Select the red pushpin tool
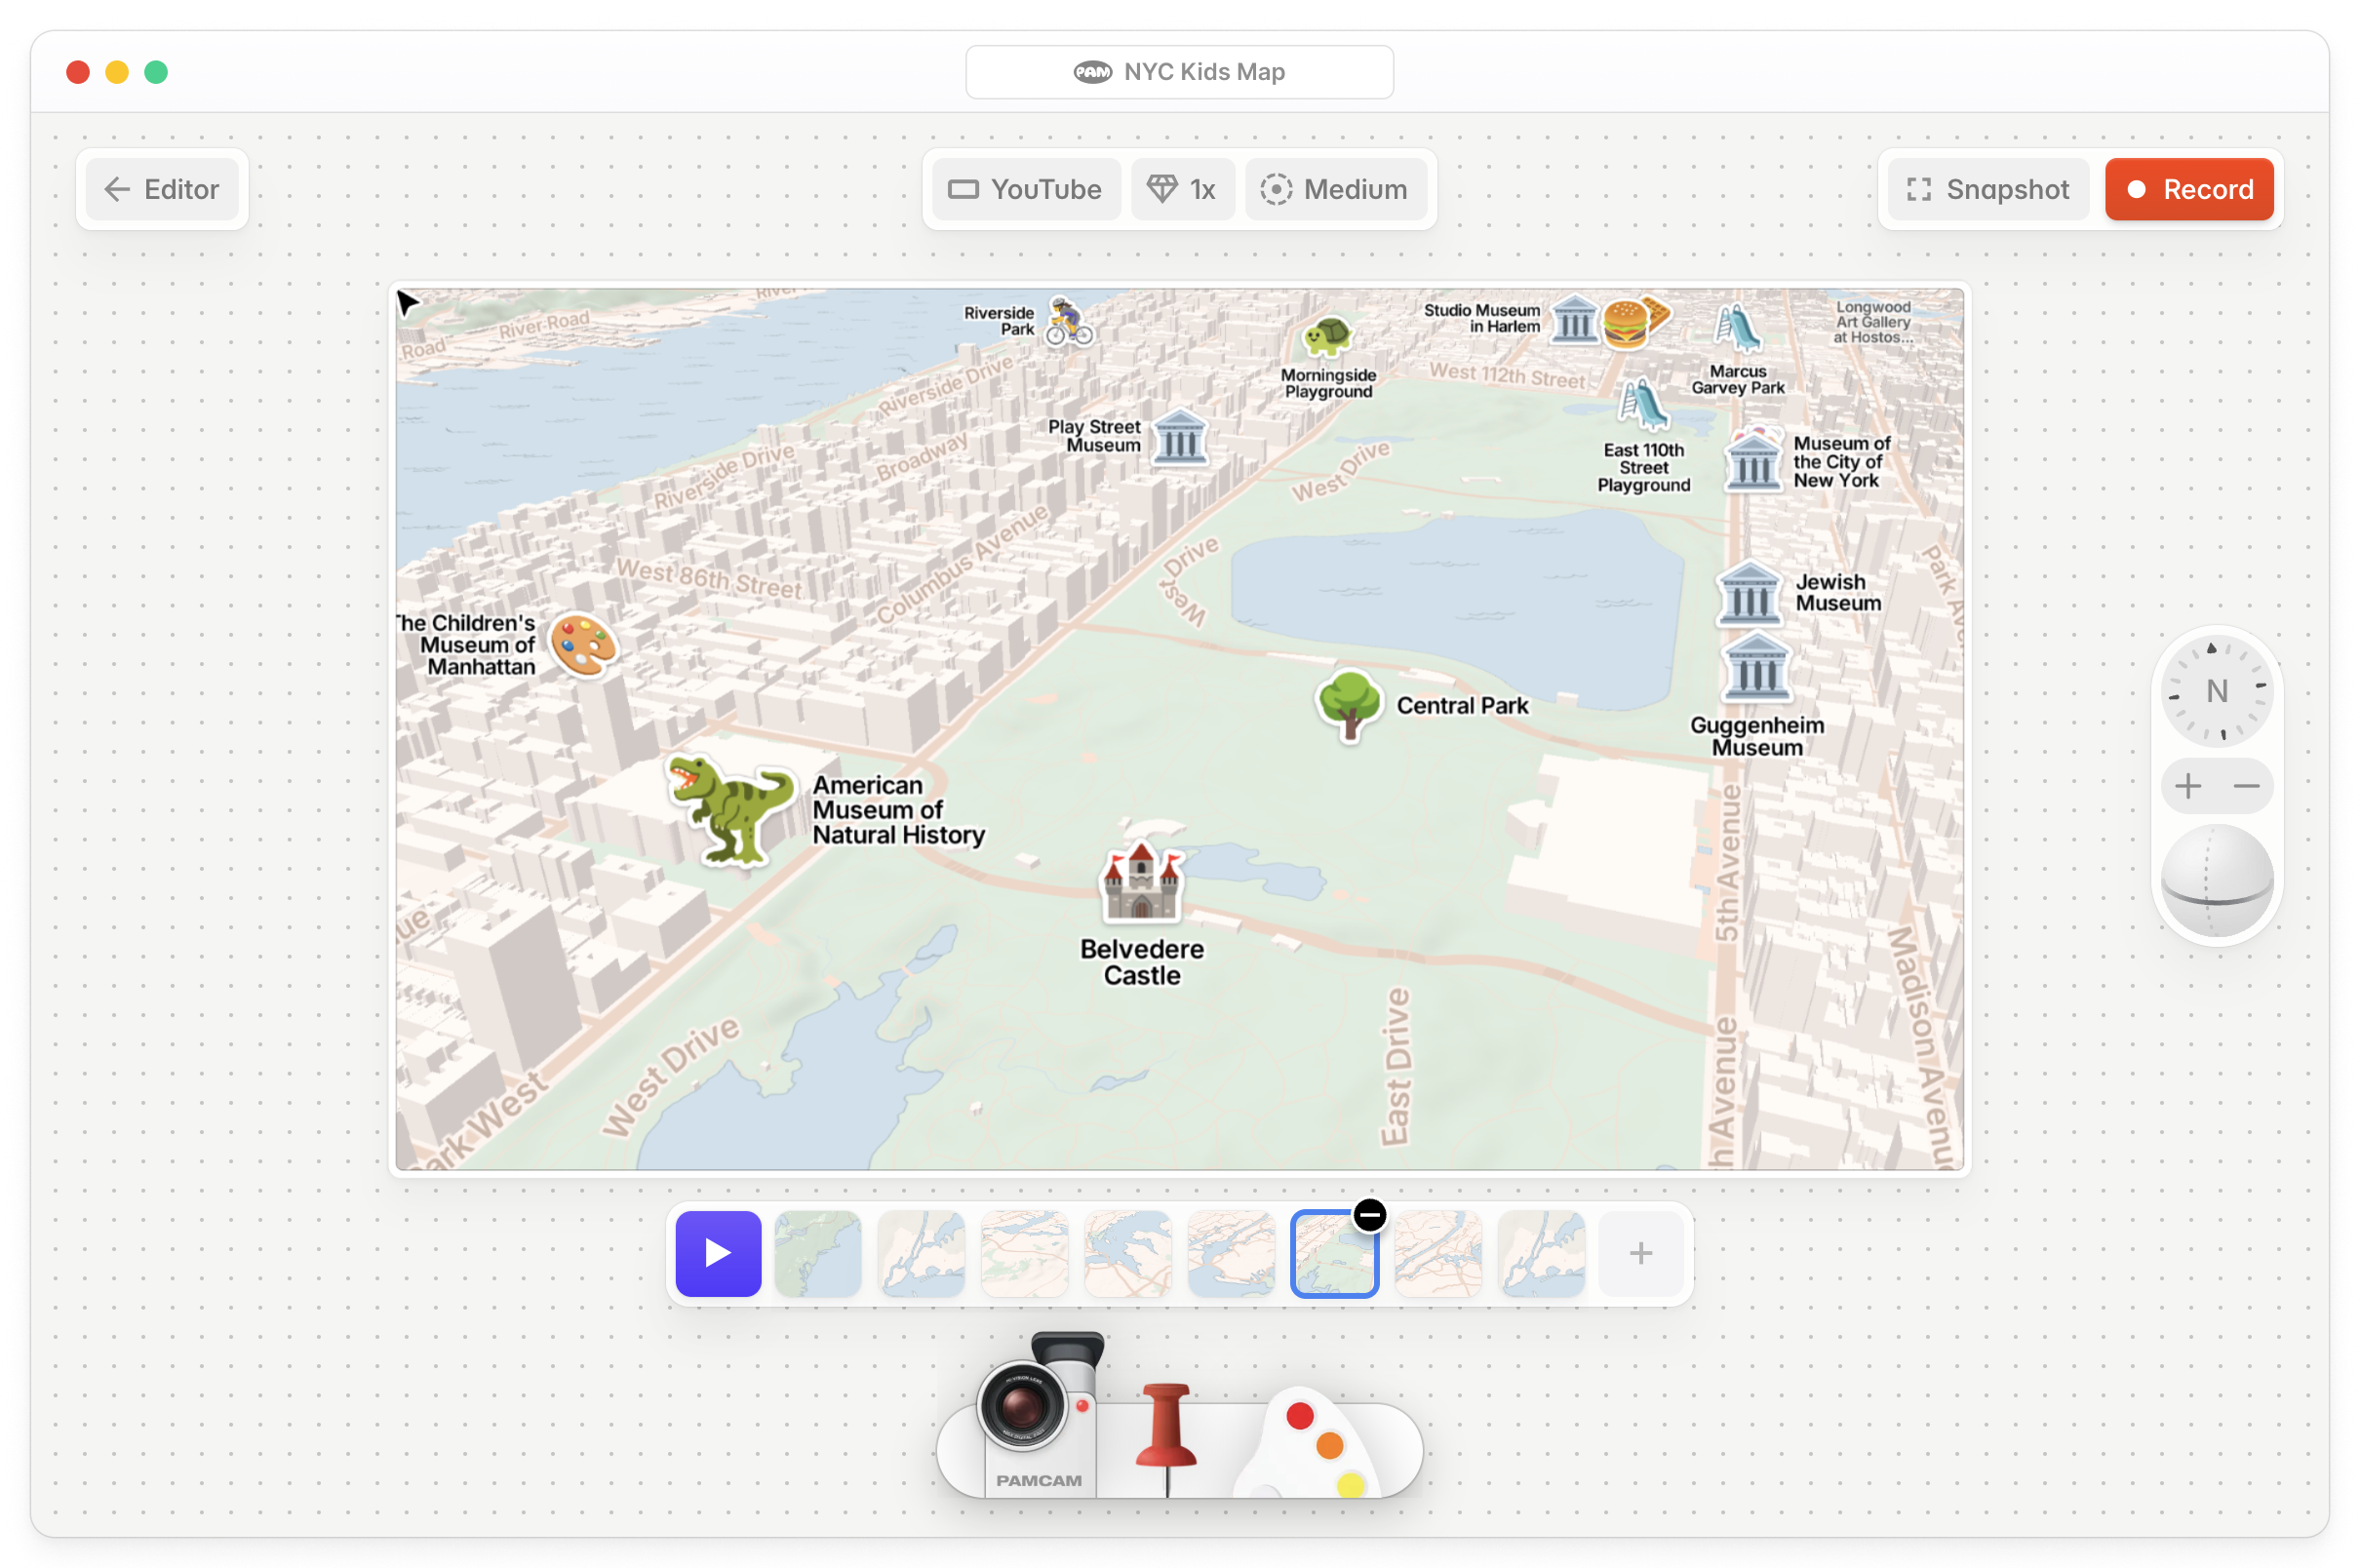This screenshot has width=2360, height=1568. 1166,1430
